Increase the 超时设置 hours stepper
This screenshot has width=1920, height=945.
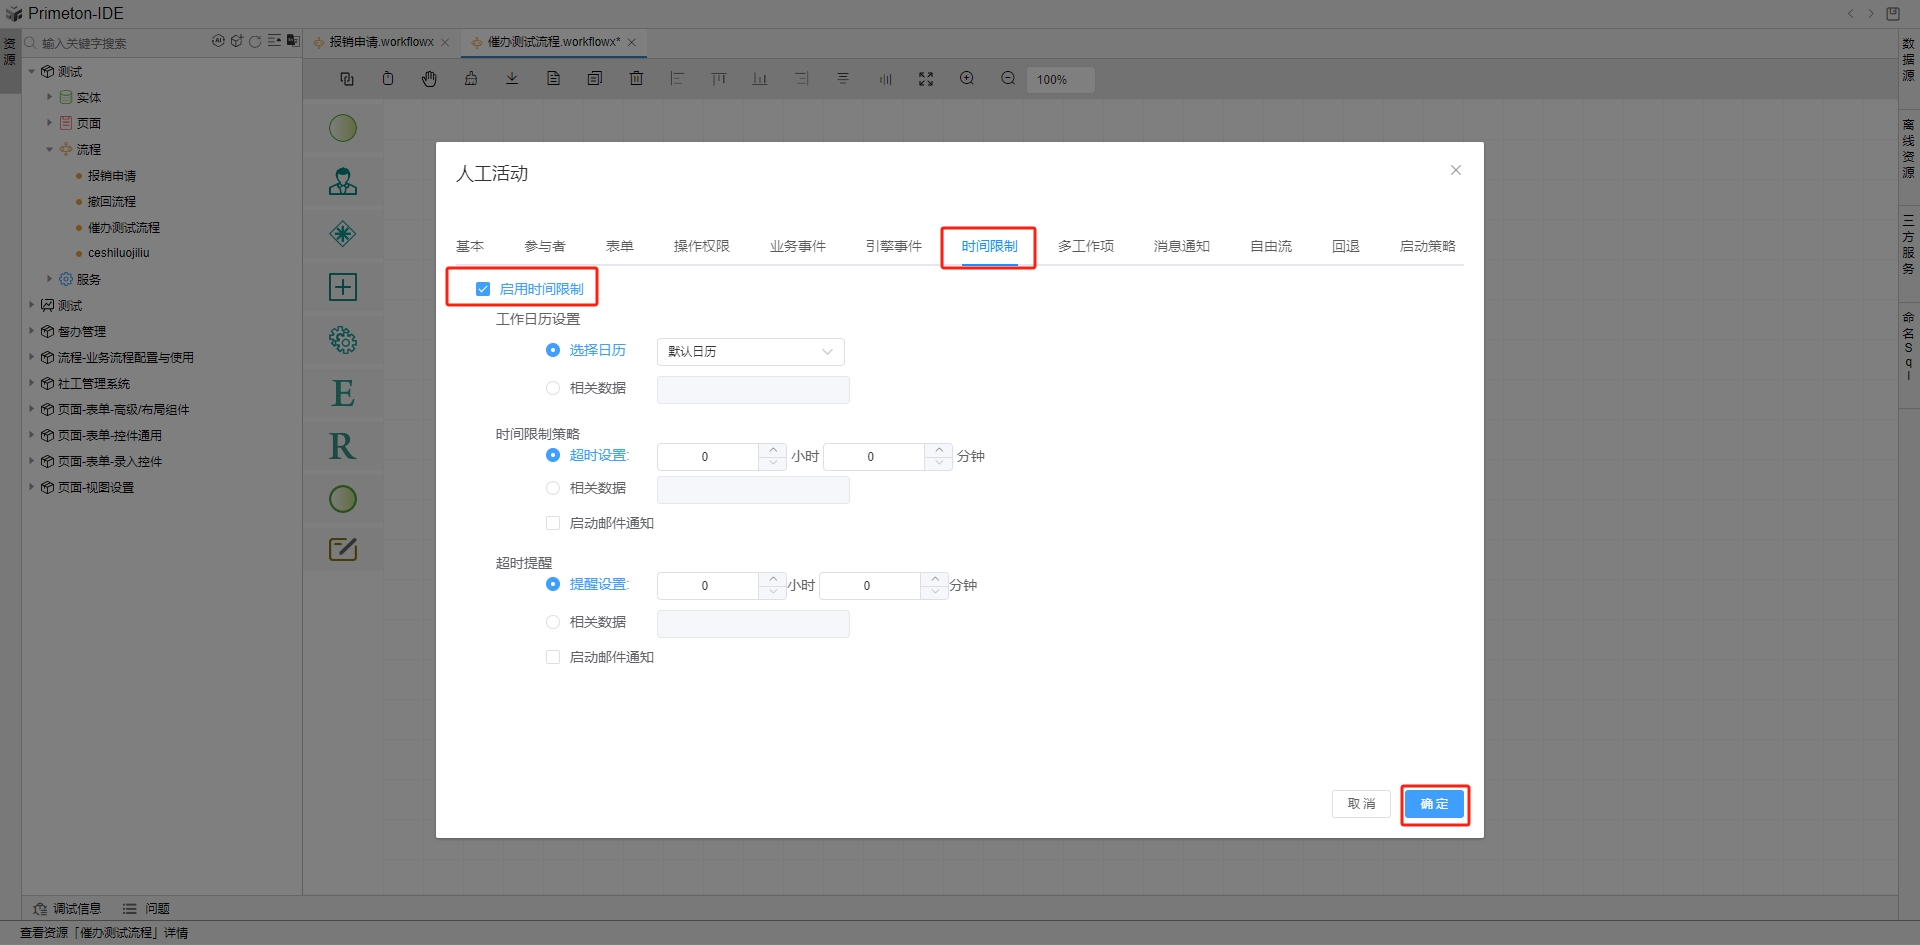point(772,450)
